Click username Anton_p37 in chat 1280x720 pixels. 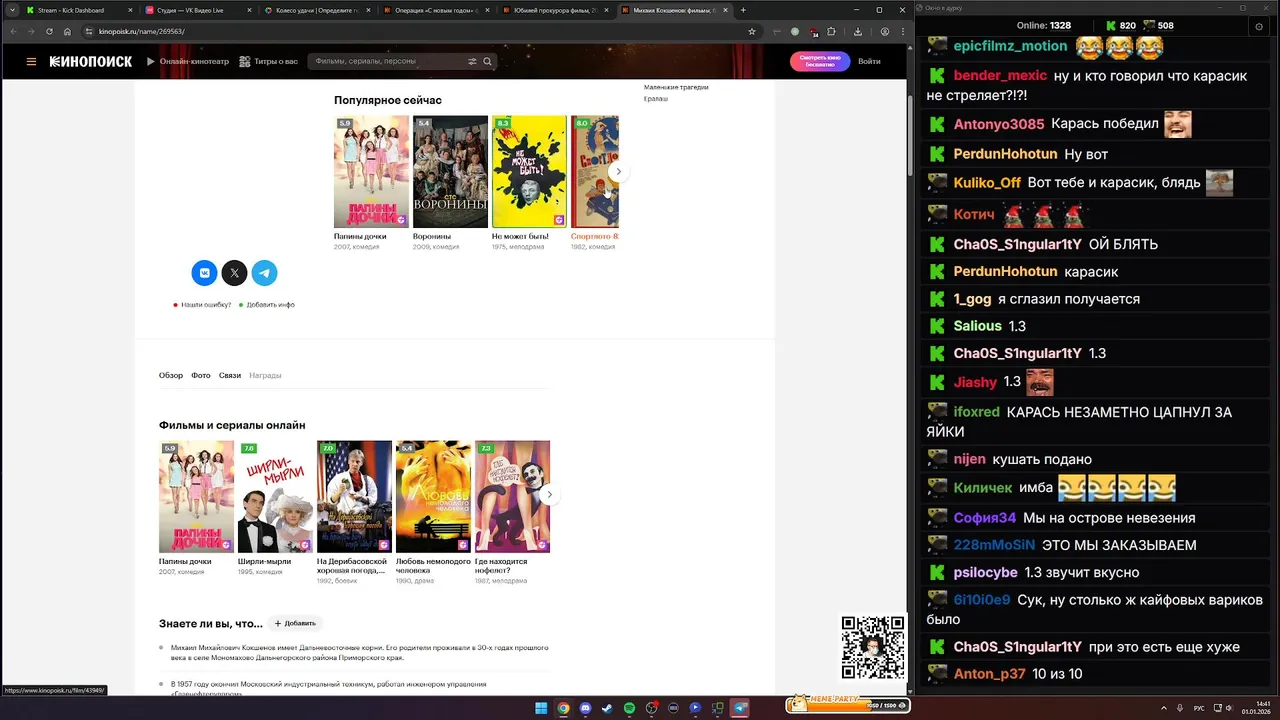pos(990,674)
